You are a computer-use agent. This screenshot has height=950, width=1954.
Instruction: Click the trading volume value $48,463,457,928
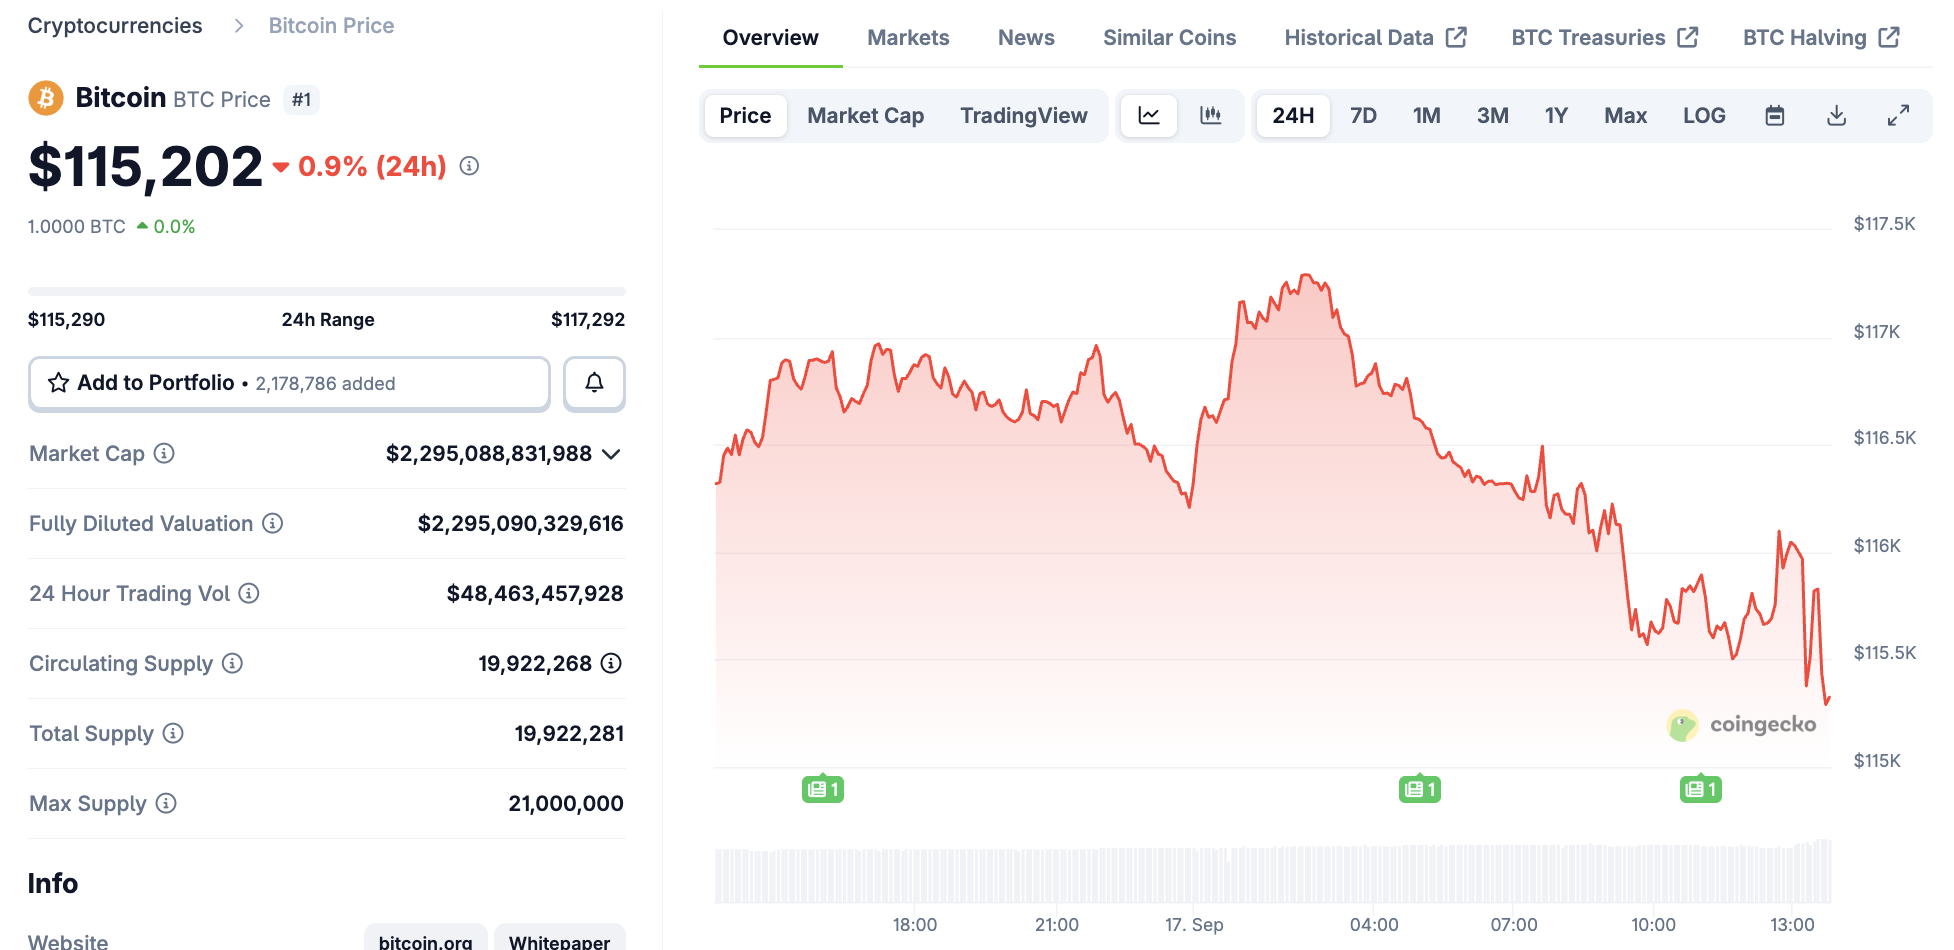coord(535,594)
